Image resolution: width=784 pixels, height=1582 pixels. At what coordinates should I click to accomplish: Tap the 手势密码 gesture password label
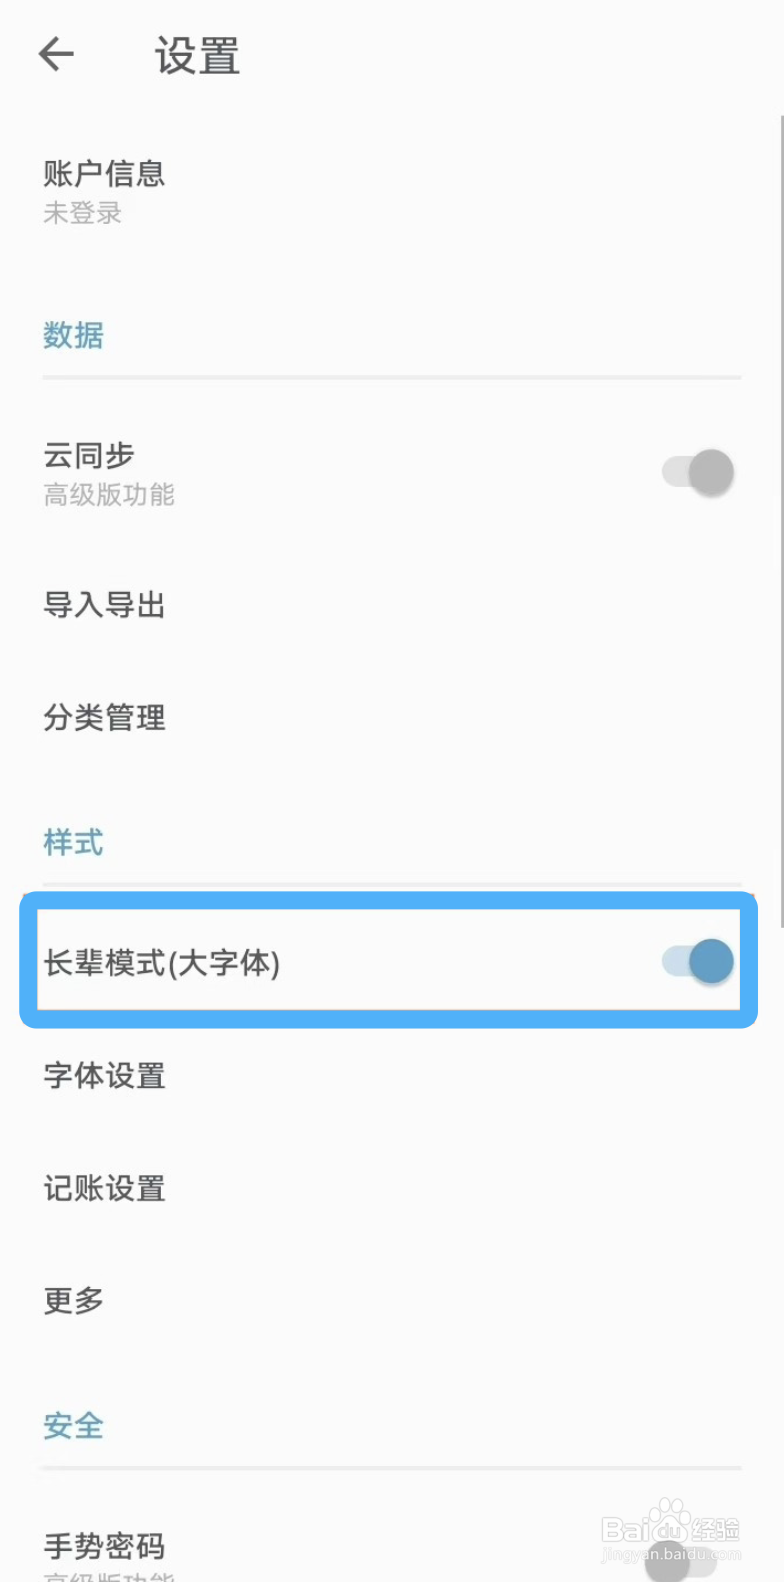[104, 1546]
